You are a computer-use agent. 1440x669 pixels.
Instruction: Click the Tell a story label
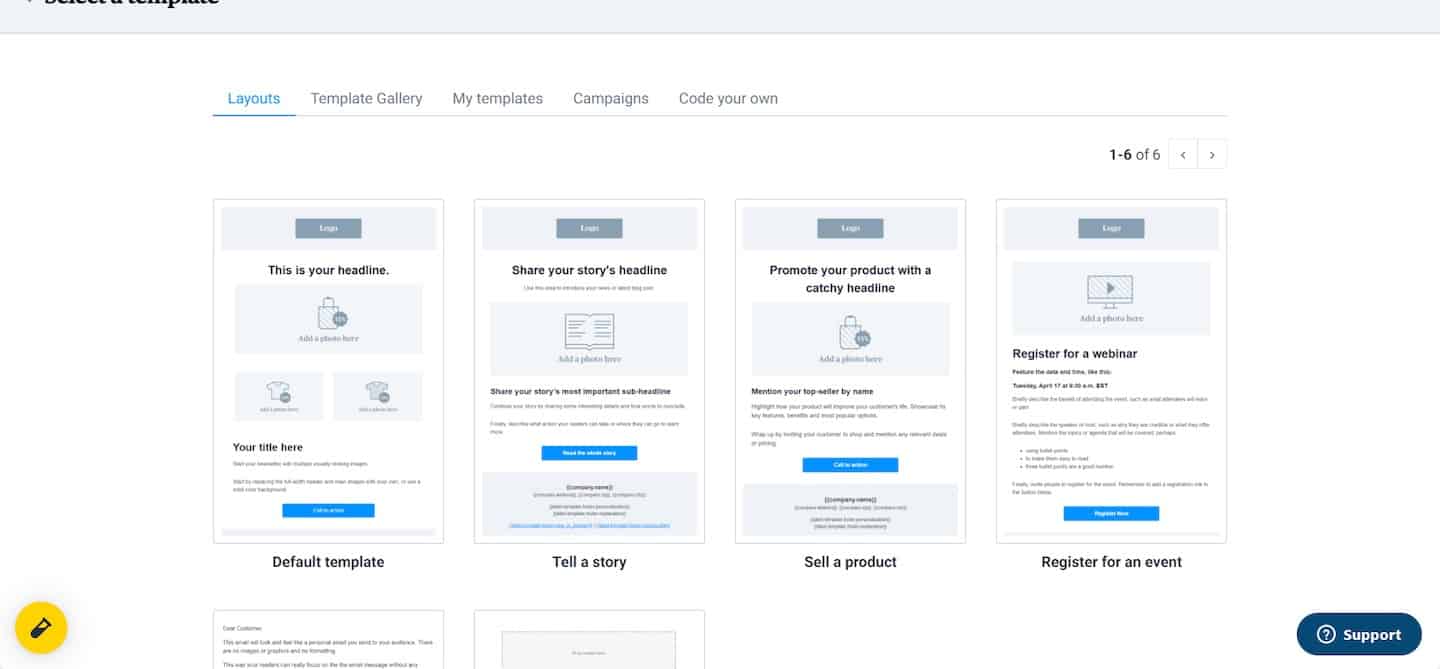coord(589,562)
